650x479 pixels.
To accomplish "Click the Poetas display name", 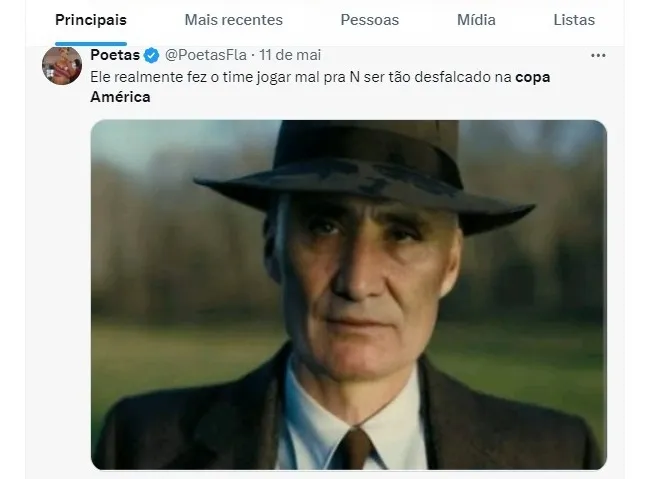I will (115, 55).
